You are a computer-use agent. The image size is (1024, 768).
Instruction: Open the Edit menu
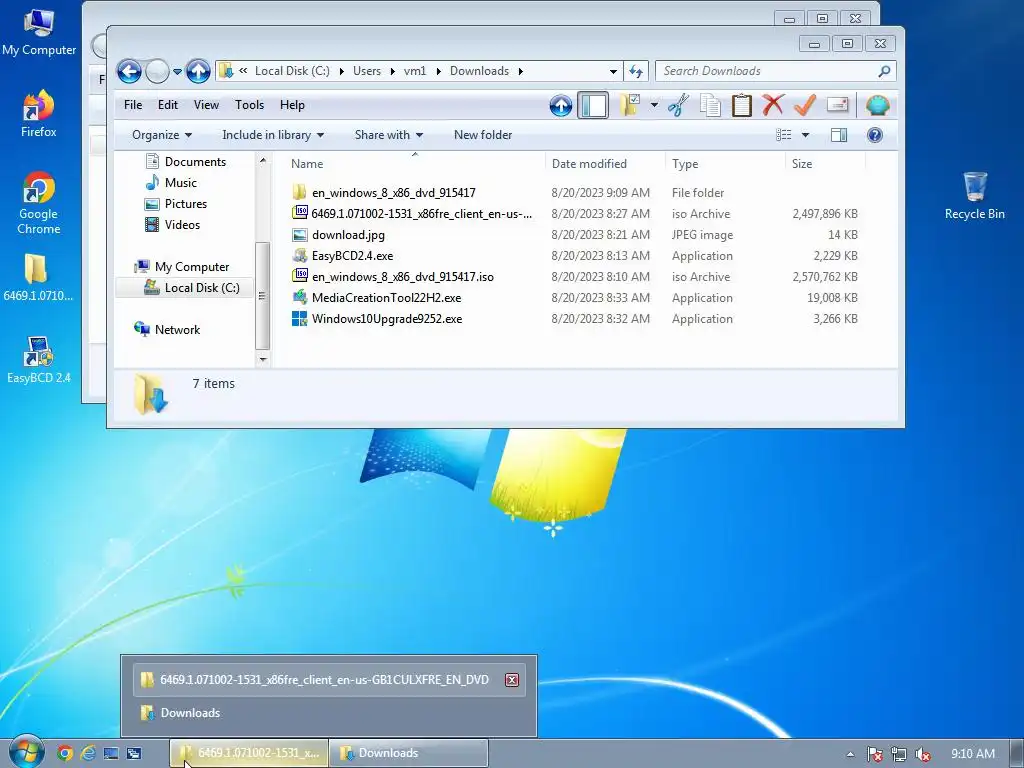tap(168, 104)
